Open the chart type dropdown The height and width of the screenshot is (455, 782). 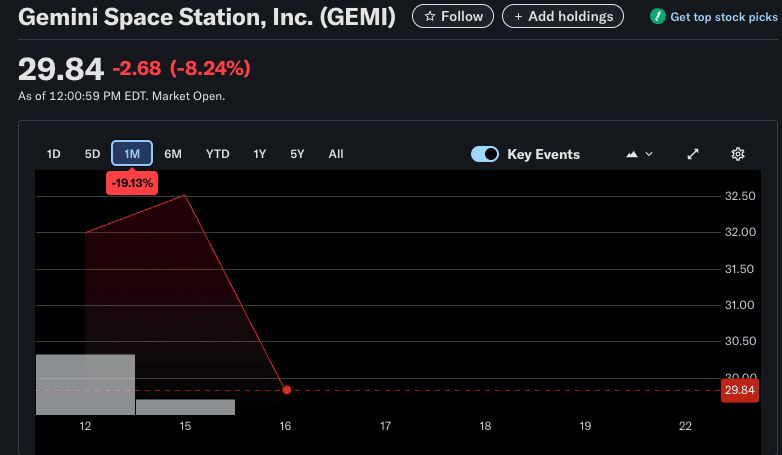[x=639, y=154]
